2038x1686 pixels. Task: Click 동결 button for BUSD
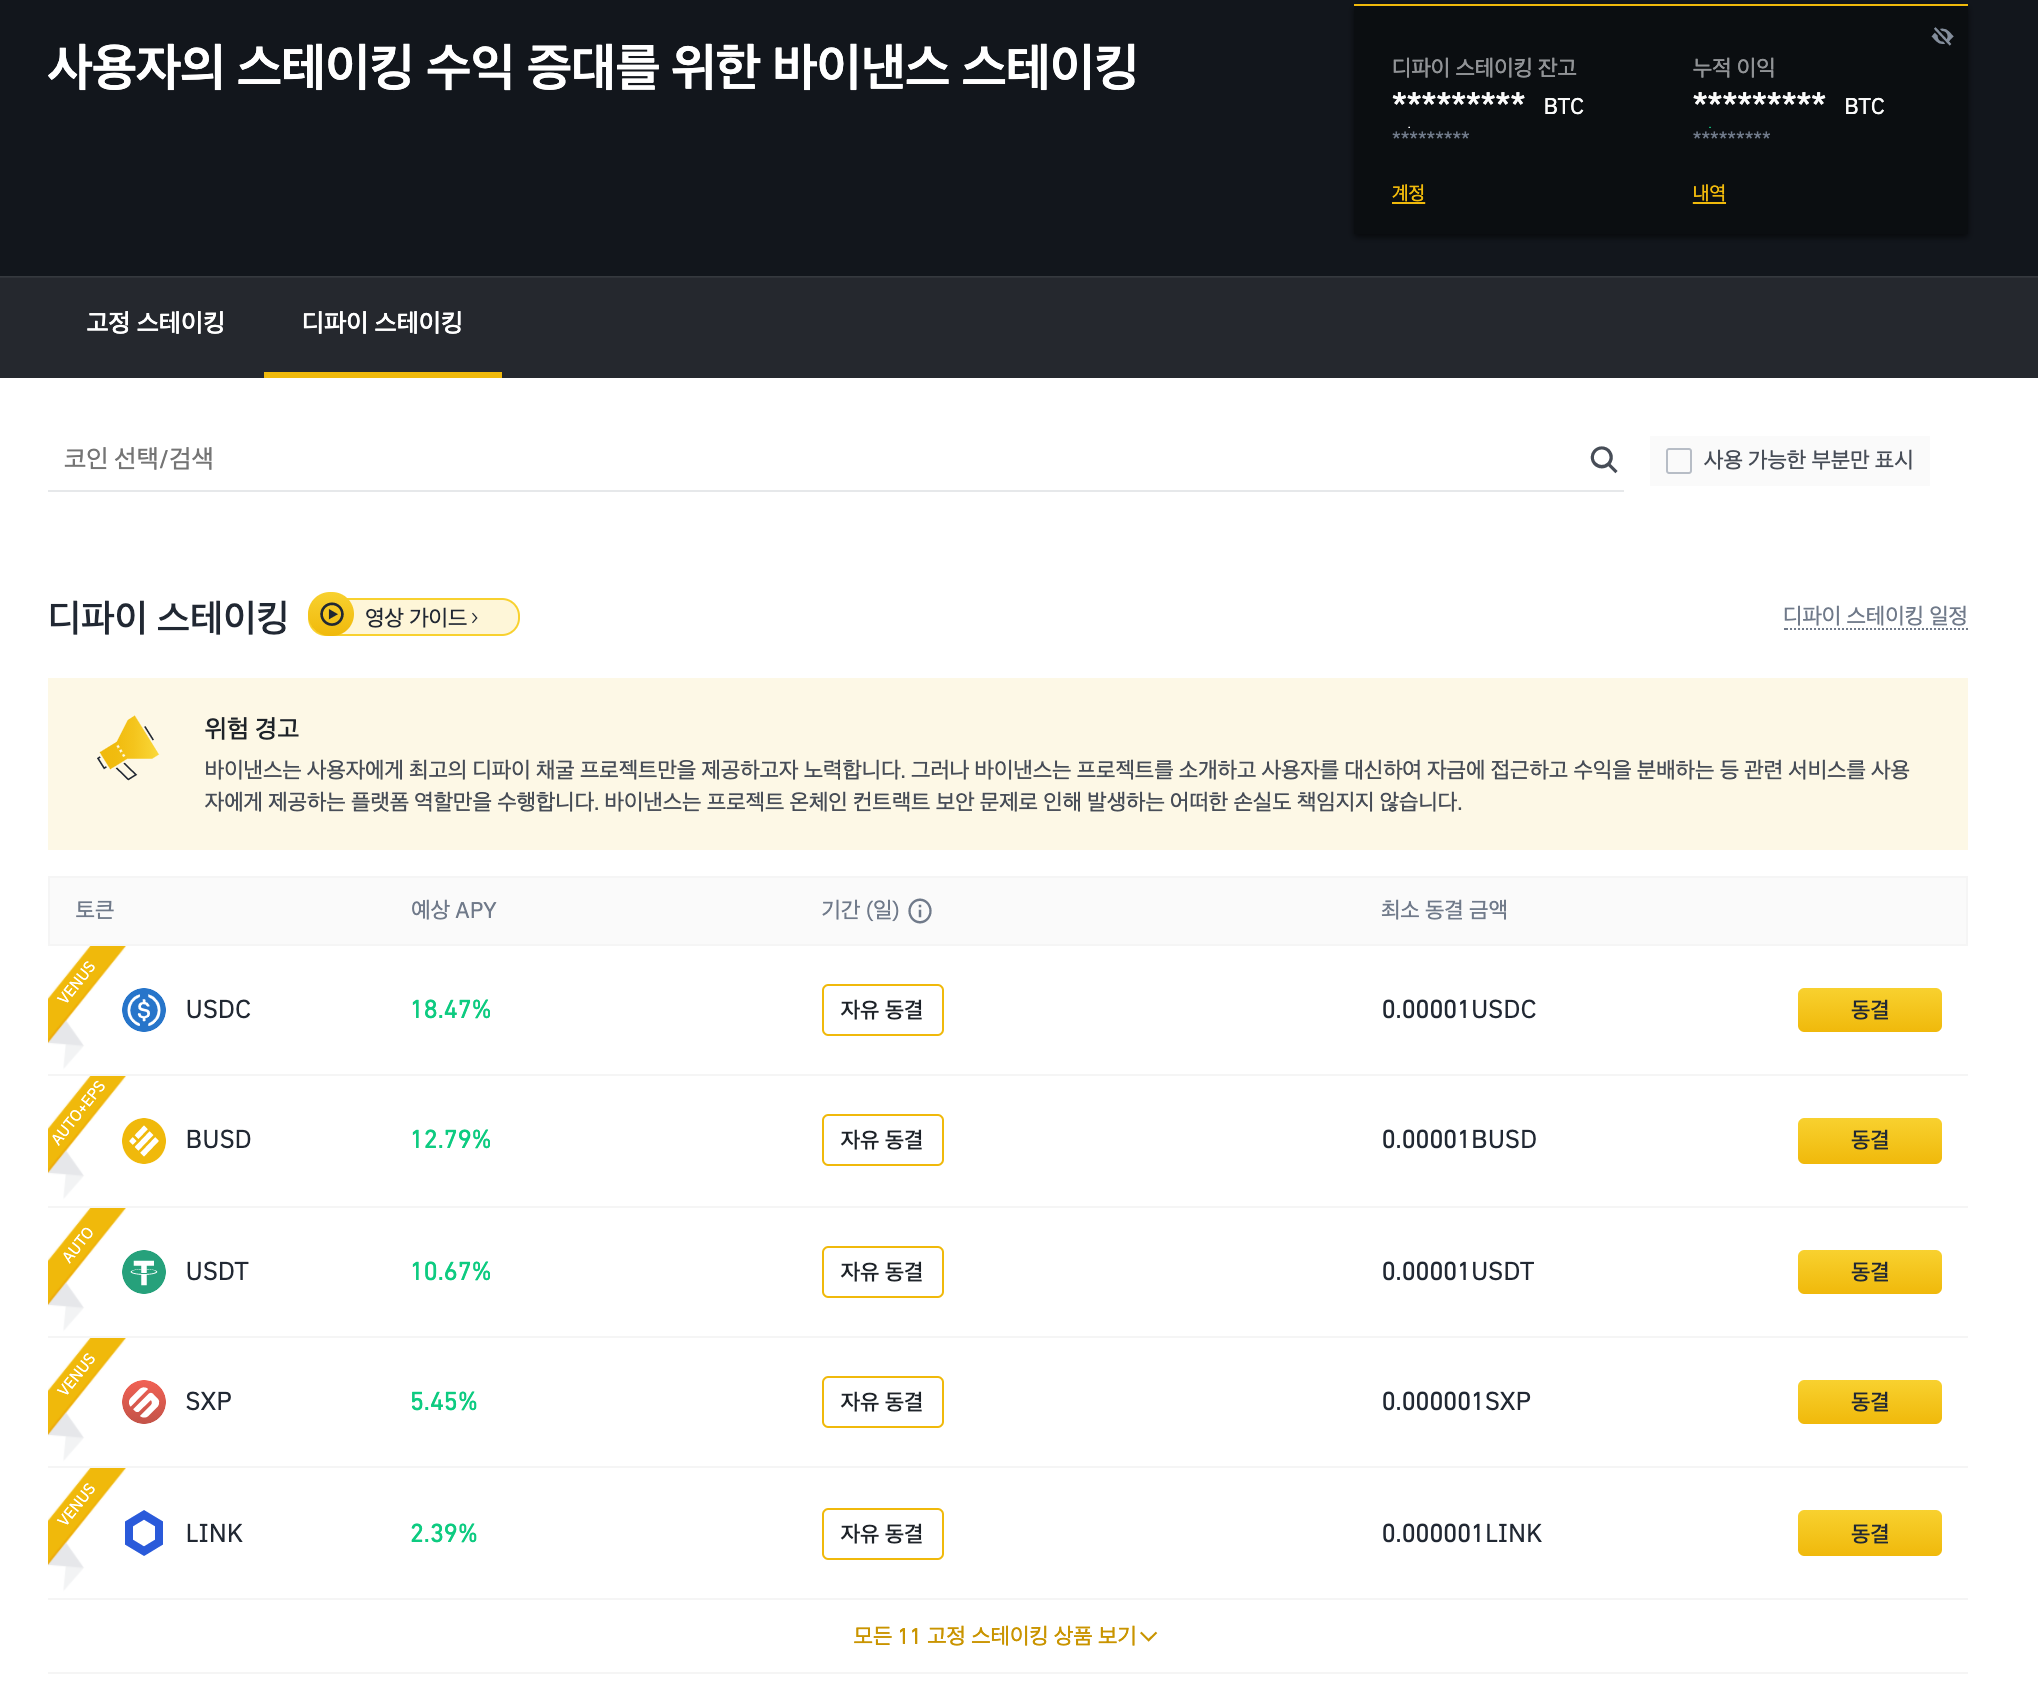point(1868,1140)
